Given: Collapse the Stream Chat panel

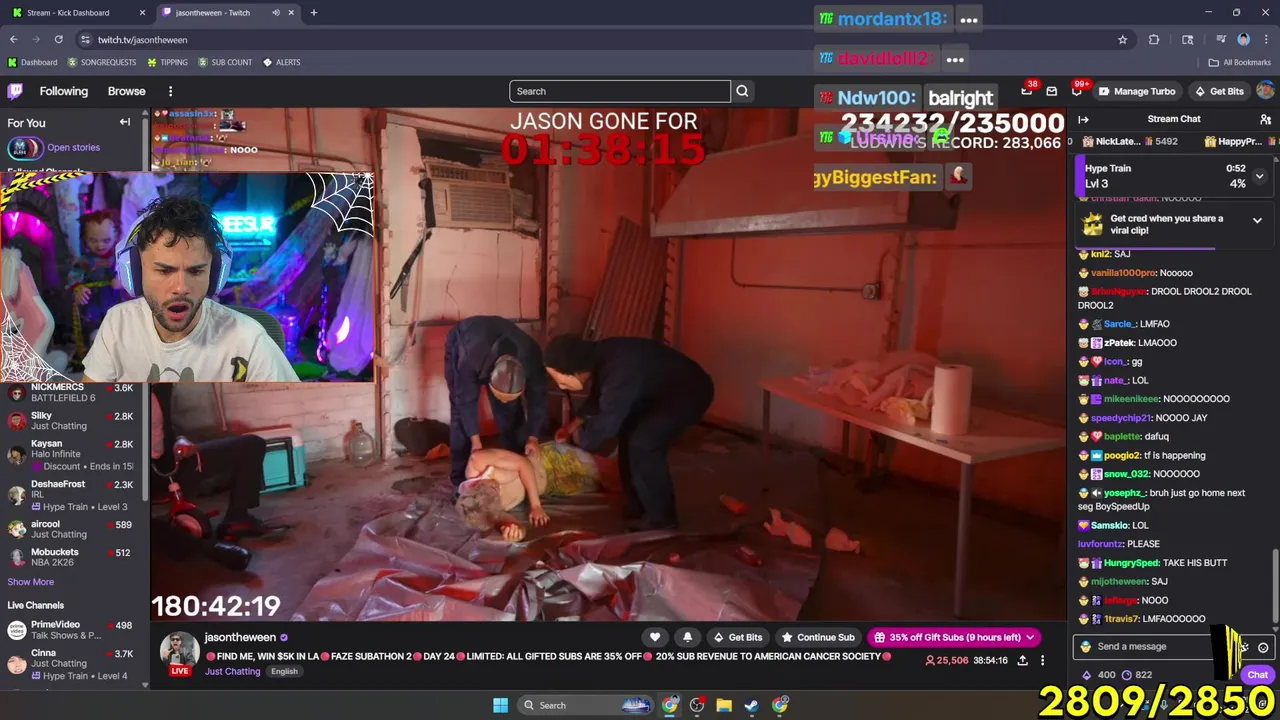Looking at the screenshot, I should 1083,119.
